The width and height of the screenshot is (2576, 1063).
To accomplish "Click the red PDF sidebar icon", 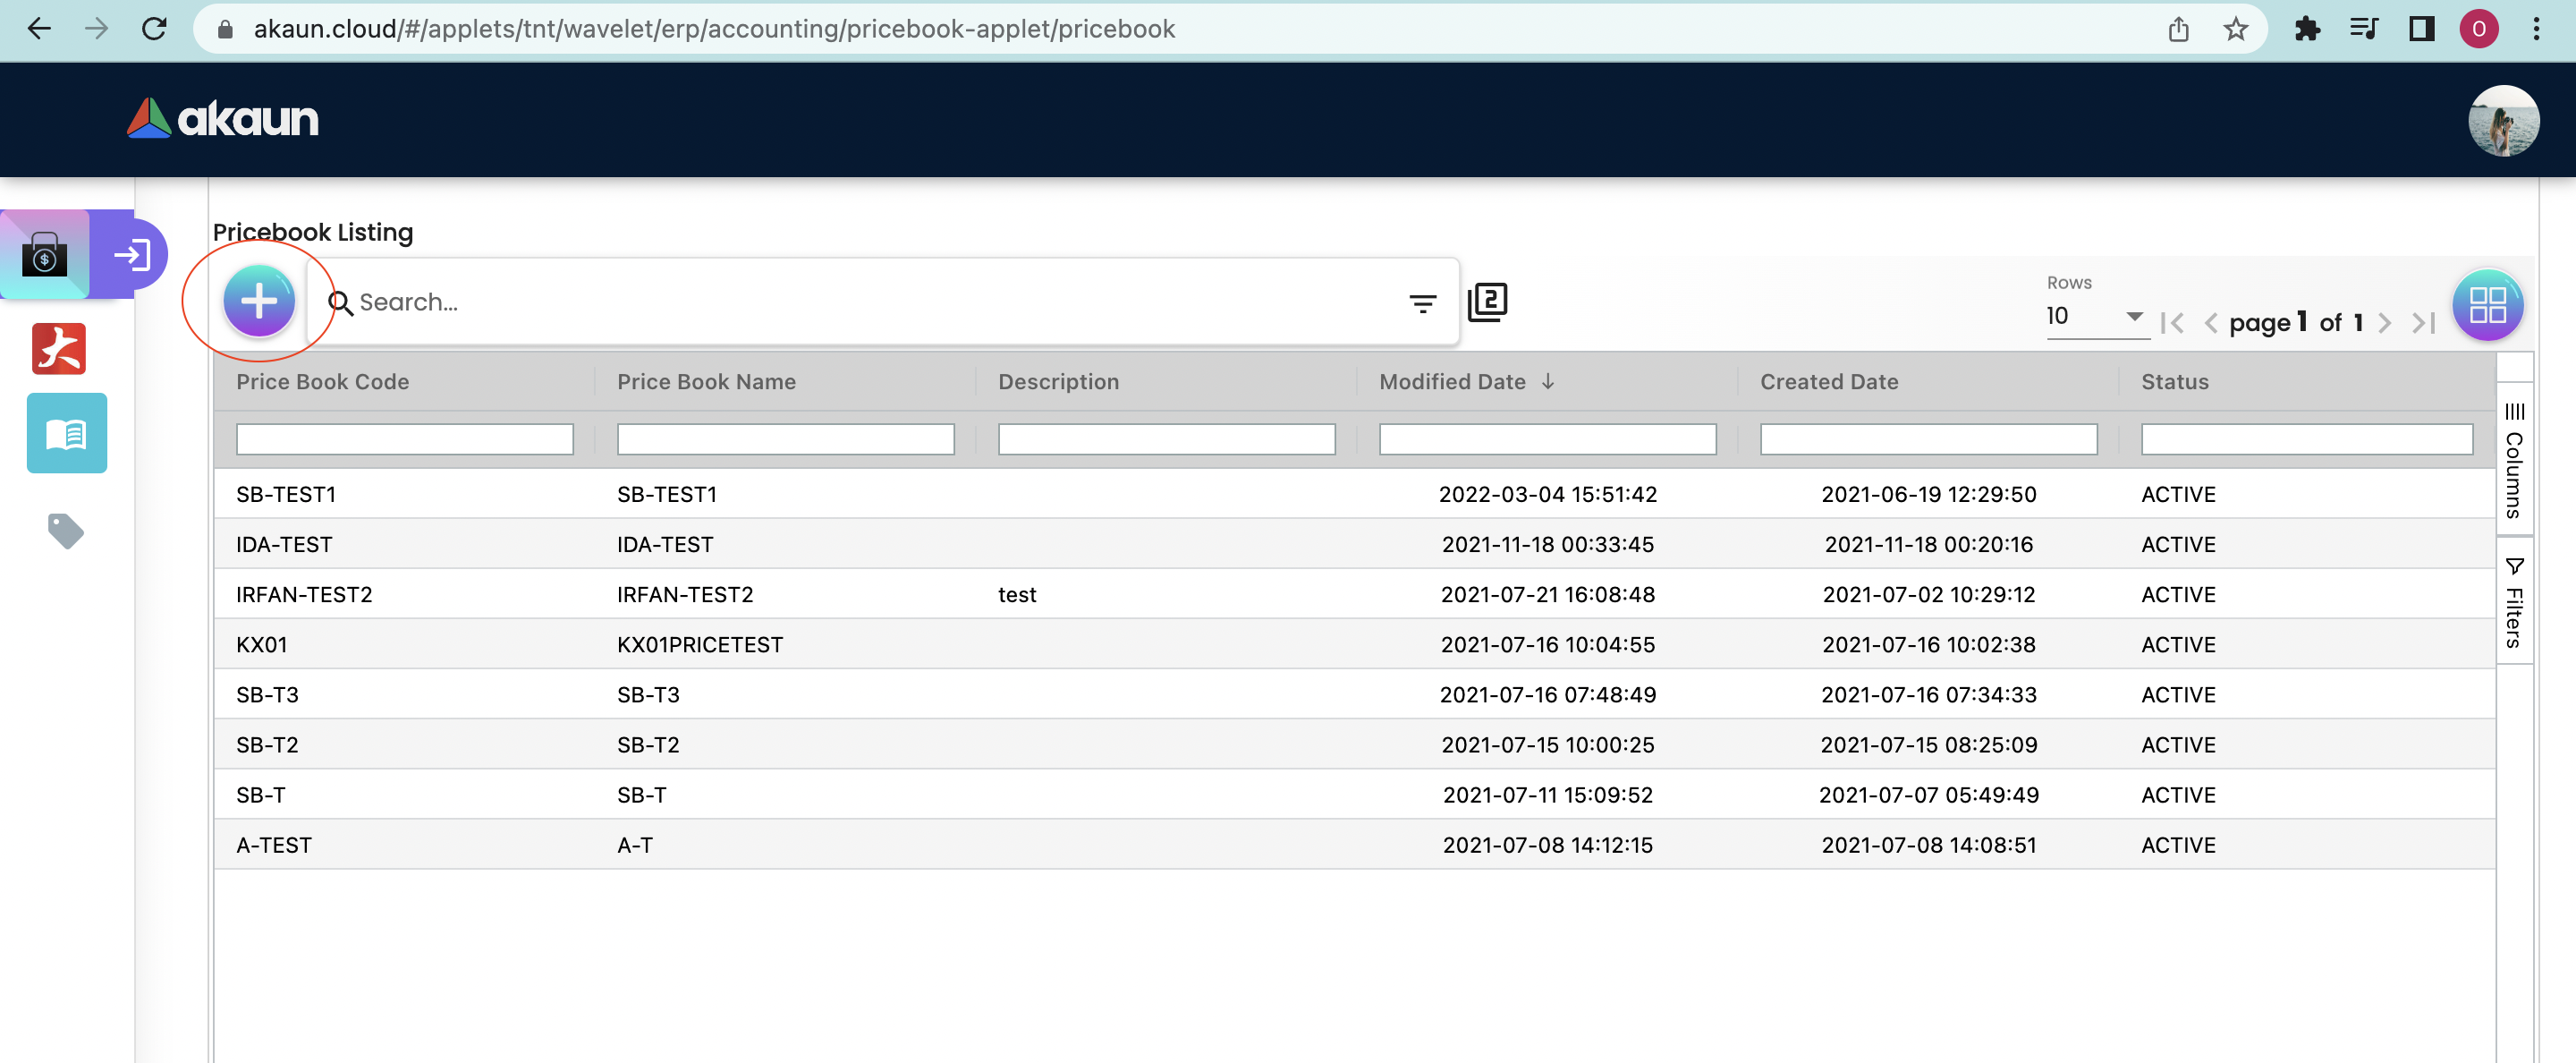I will tap(59, 349).
